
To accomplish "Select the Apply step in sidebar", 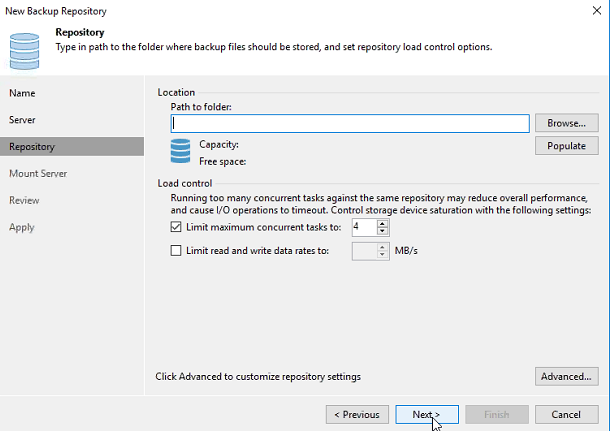I will (22, 228).
